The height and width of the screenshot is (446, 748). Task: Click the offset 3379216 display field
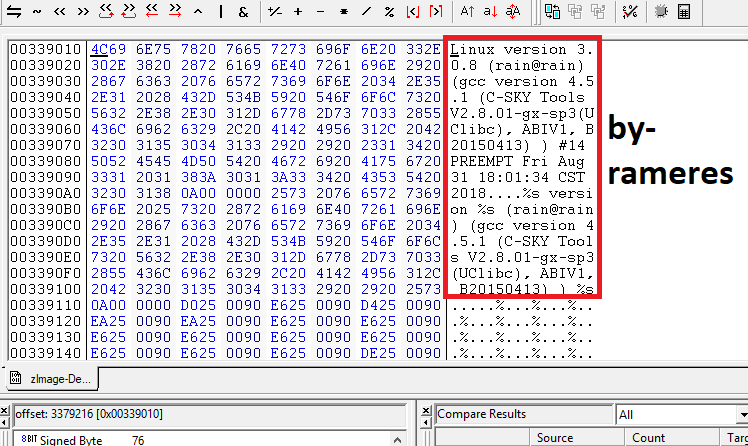pyautogui.click(x=209, y=414)
